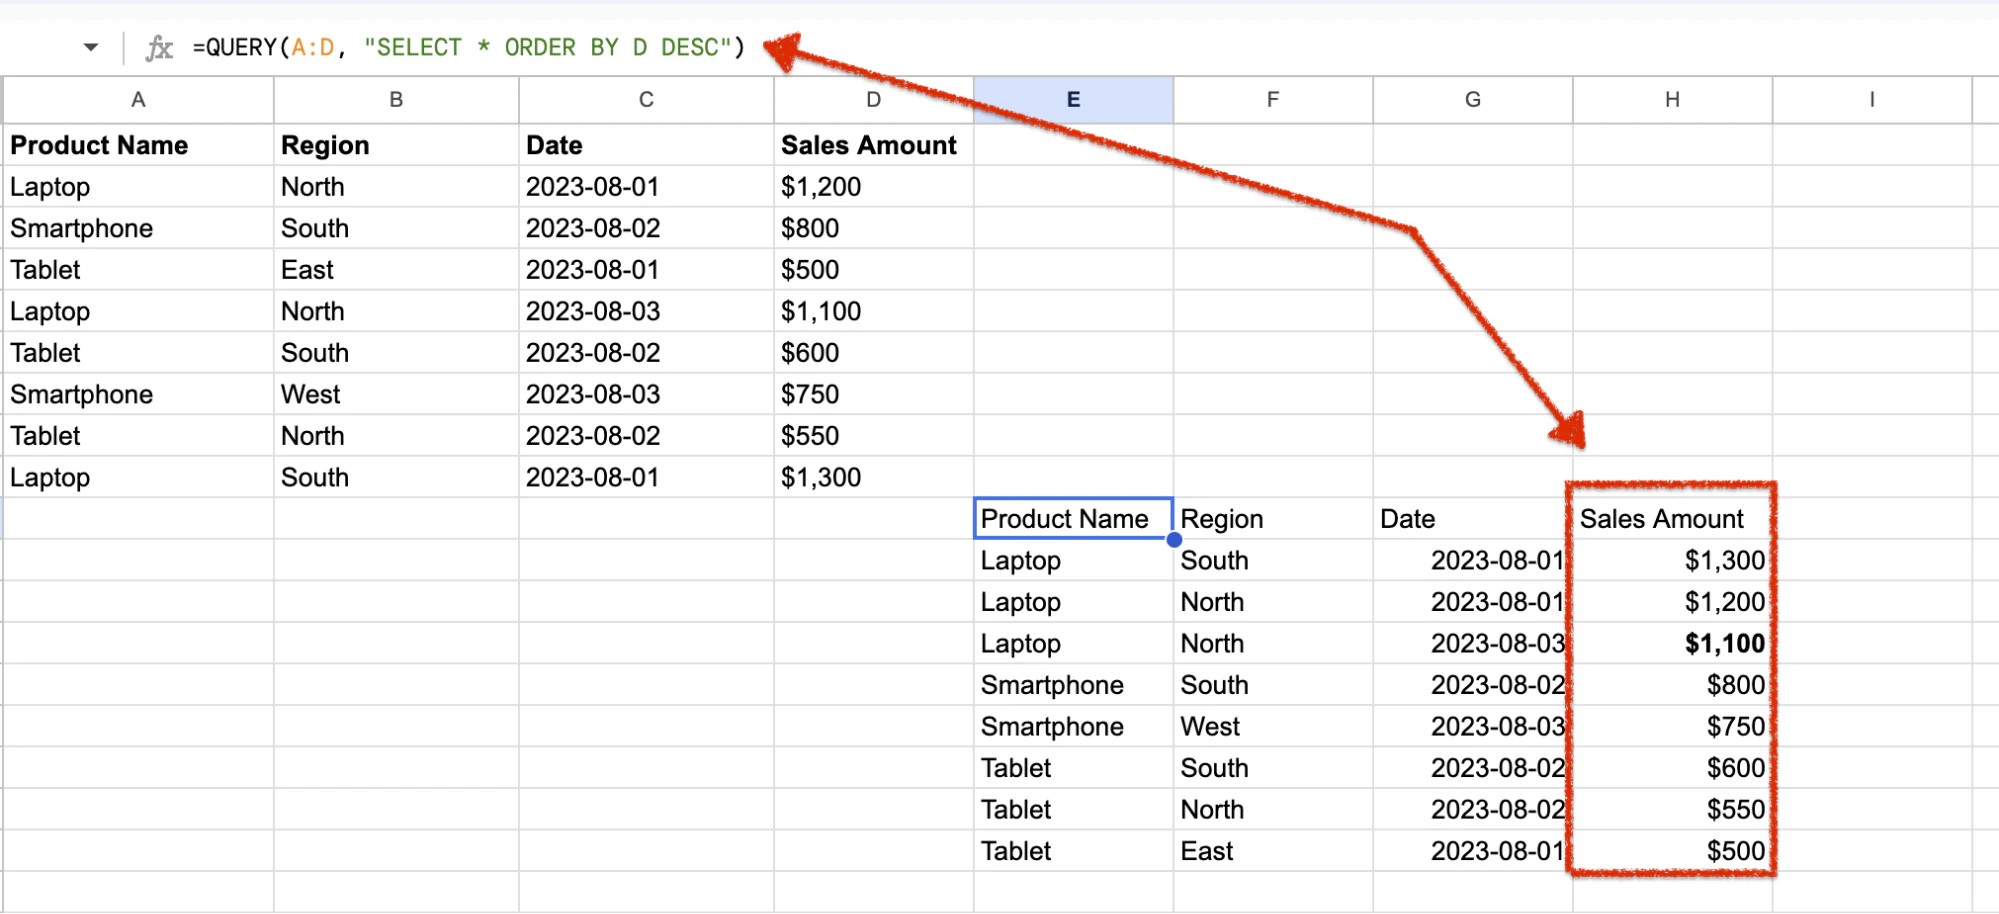Select the 'East' cell in column B
1999x914 pixels.
point(396,270)
